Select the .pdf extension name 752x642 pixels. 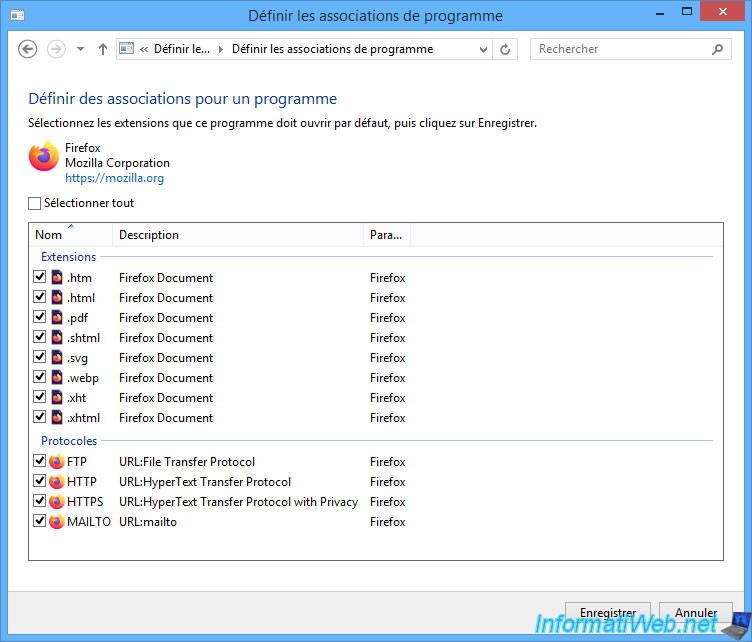tap(78, 318)
